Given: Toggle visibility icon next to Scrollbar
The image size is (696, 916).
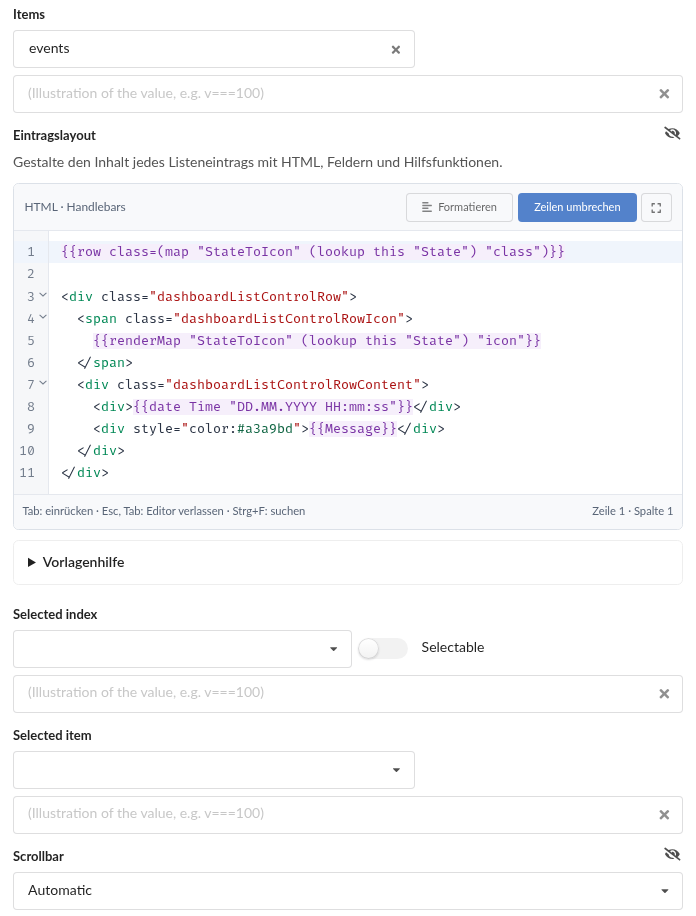Looking at the screenshot, I should pyautogui.click(x=672, y=855).
